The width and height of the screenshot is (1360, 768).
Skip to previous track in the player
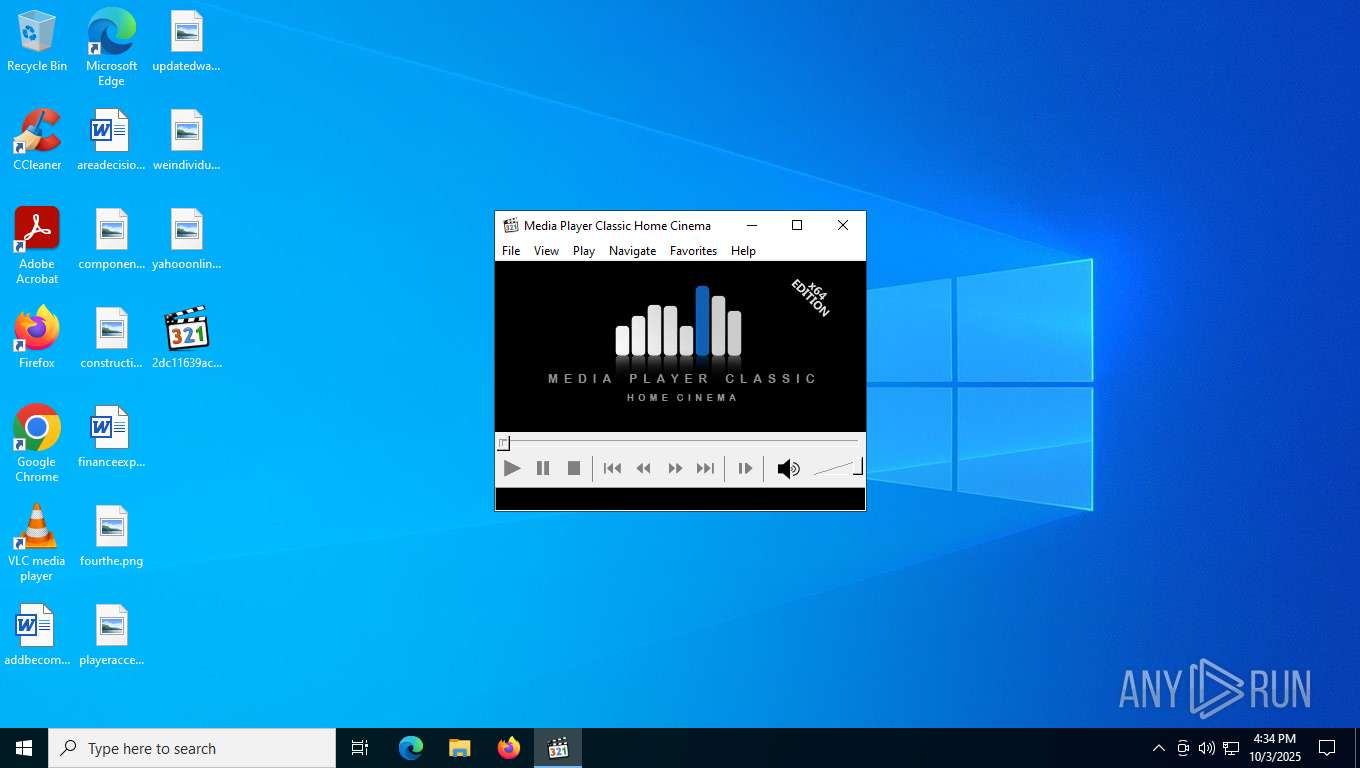613,468
